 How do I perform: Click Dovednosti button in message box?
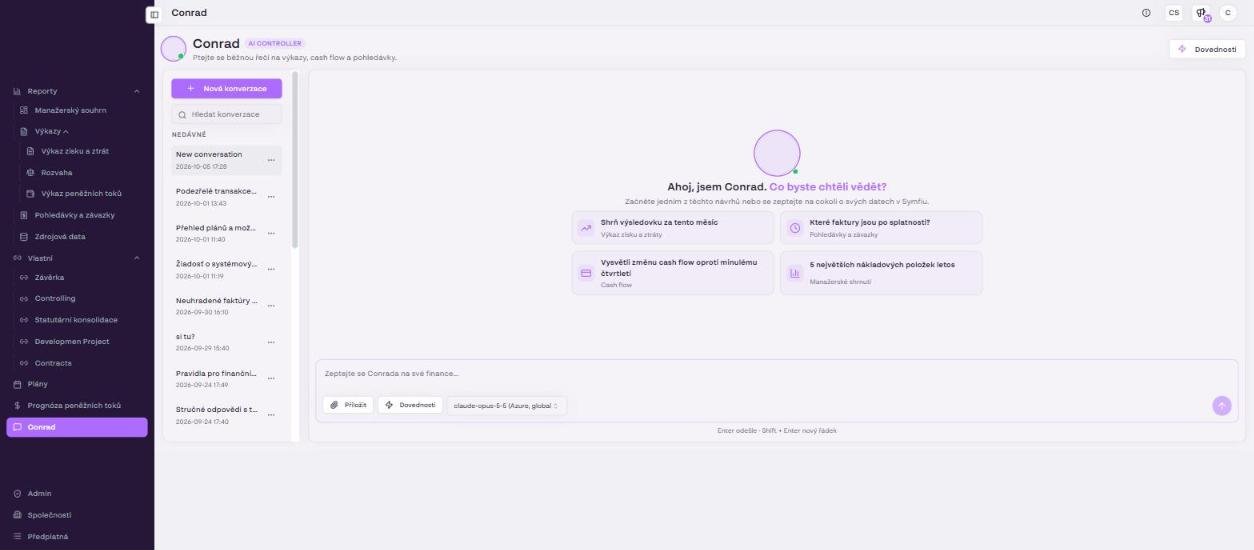tap(410, 405)
